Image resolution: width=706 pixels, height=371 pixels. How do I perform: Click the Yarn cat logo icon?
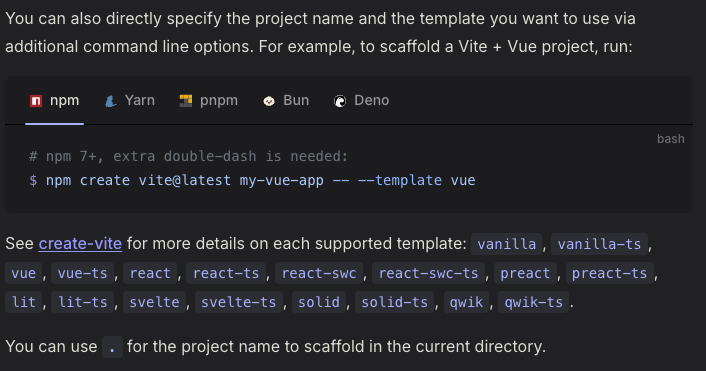point(110,101)
